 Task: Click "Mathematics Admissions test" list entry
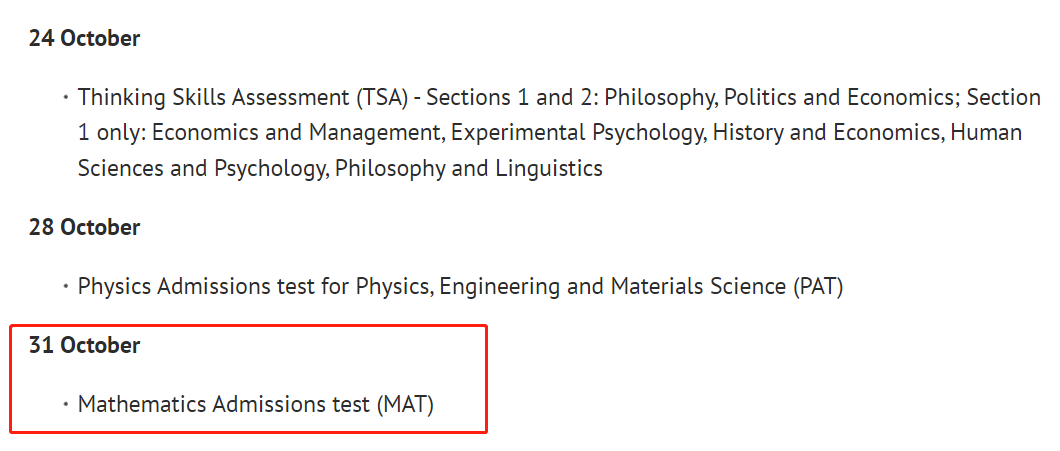click(x=224, y=404)
